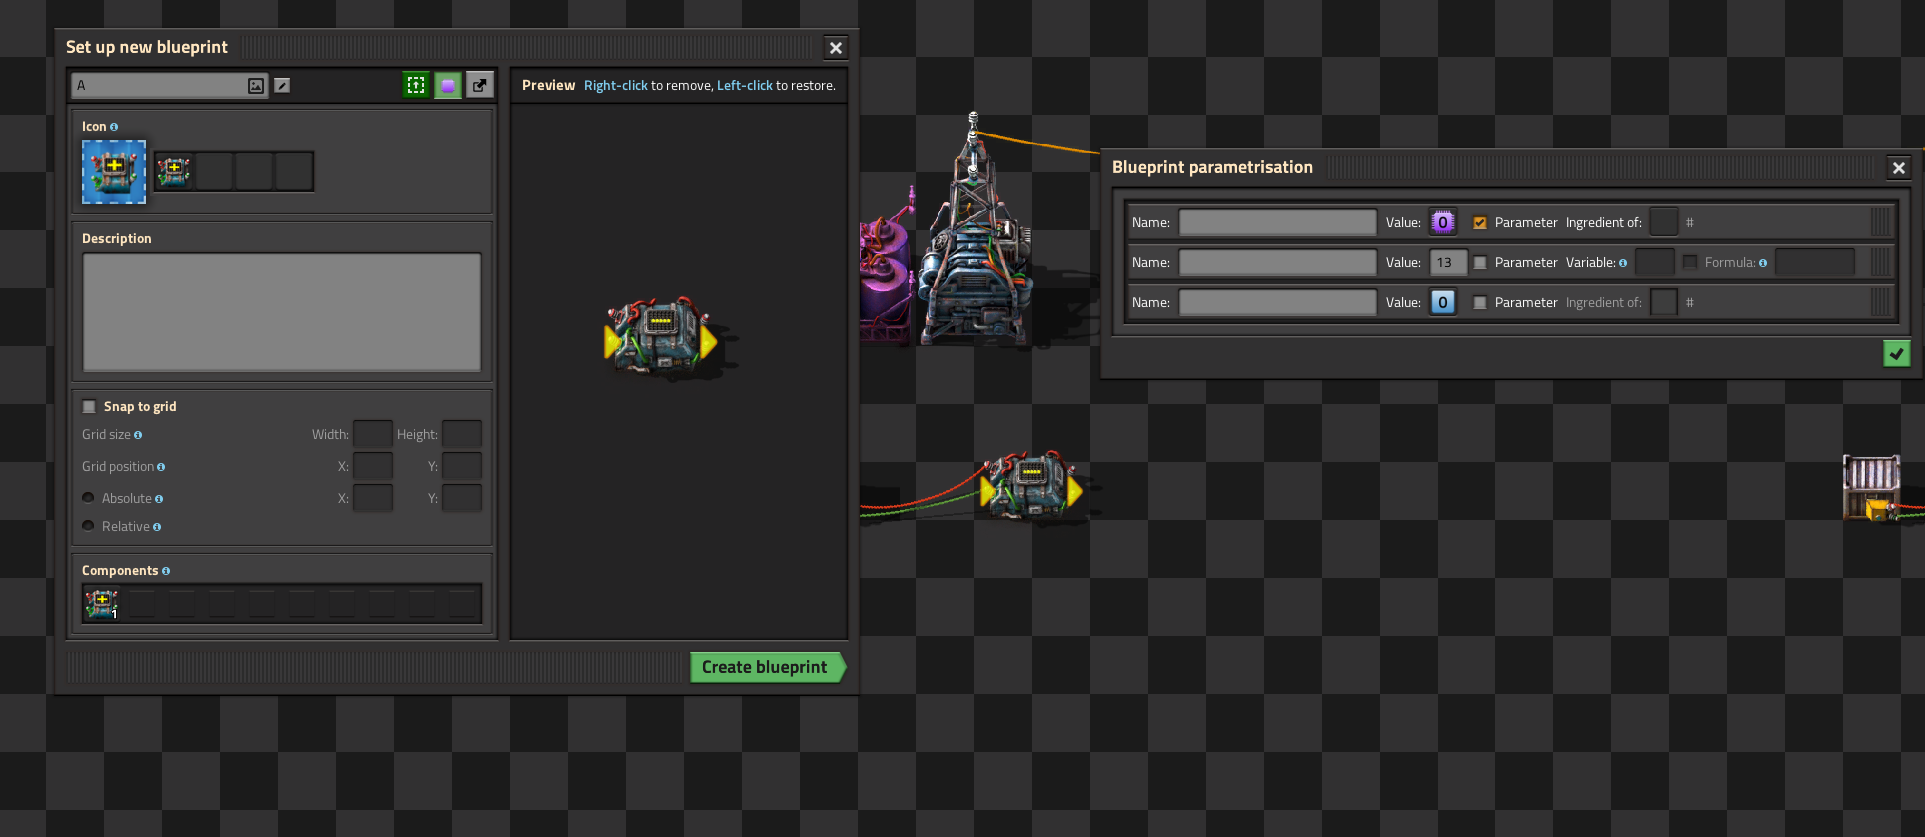Check the Parameter checkbox in the 13 row
Image resolution: width=1925 pixels, height=837 pixels.
(x=1480, y=263)
